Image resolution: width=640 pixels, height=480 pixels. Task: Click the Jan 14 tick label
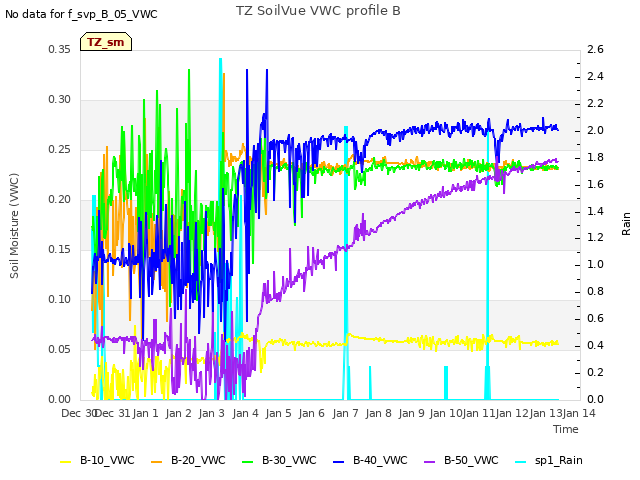click(579, 413)
